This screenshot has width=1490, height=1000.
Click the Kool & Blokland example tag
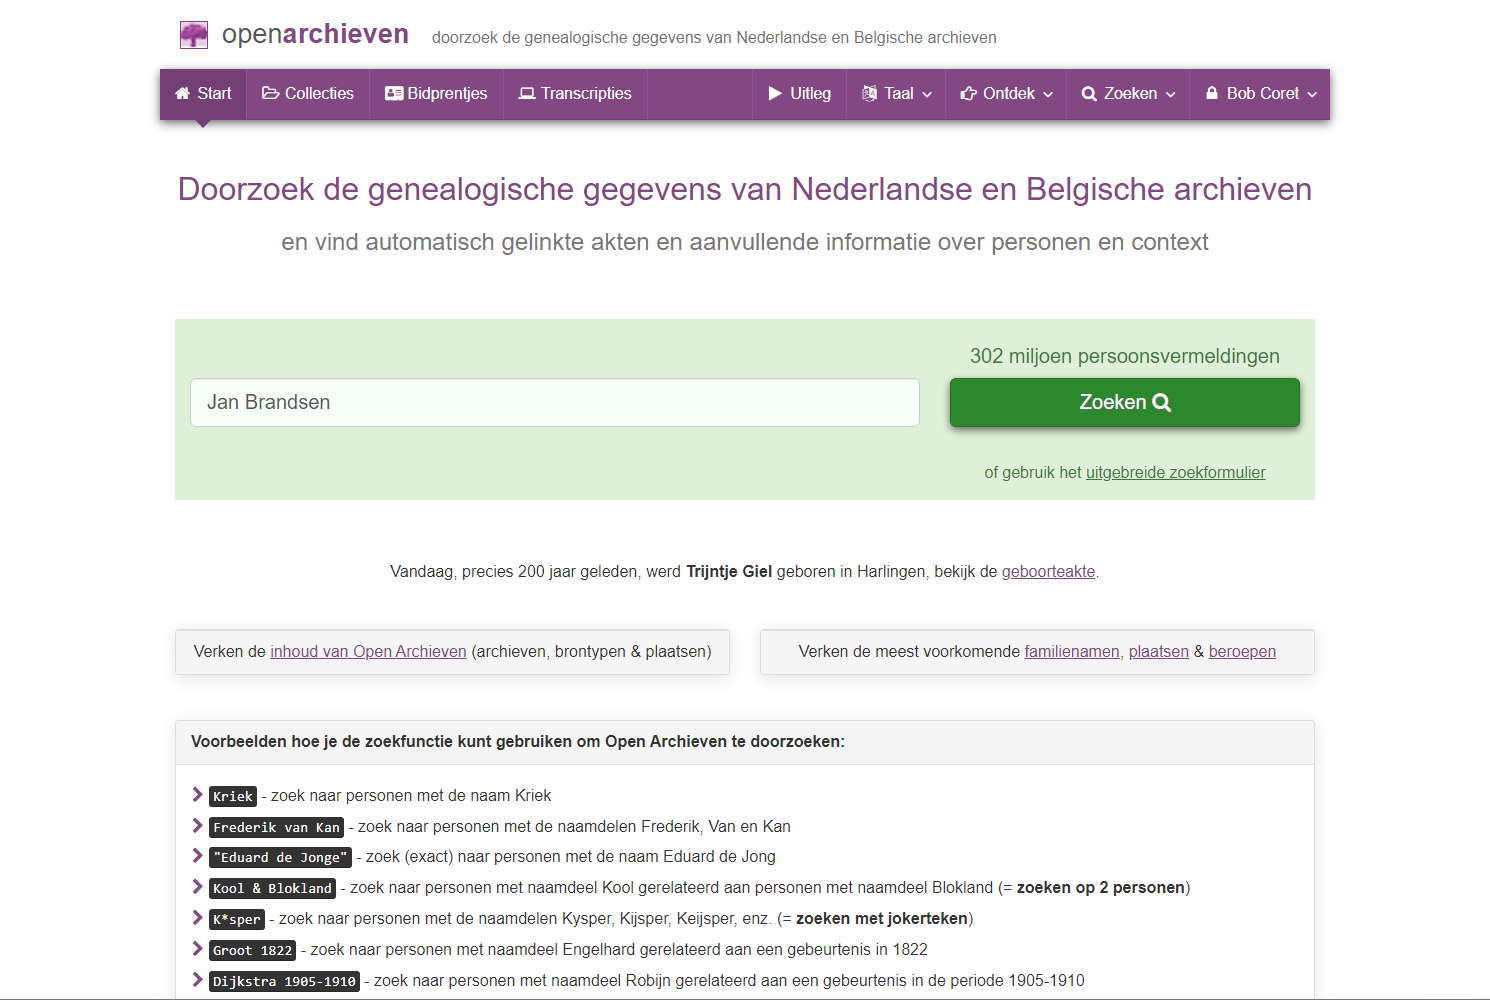coord(272,888)
